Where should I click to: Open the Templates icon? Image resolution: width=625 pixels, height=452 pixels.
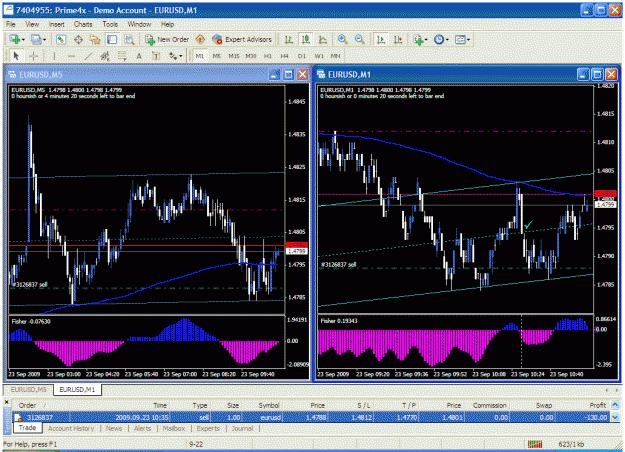pyautogui.click(x=460, y=39)
